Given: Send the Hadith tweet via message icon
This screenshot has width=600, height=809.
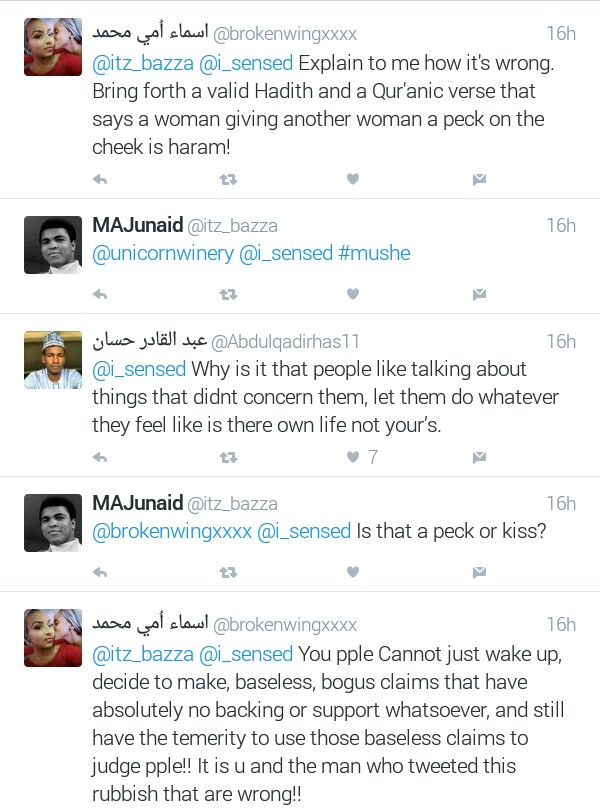Looking at the screenshot, I should (x=479, y=179).
